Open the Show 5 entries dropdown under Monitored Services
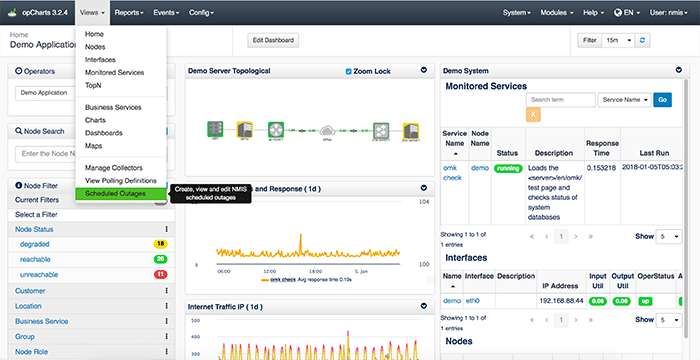This screenshot has width=700, height=360. (x=669, y=236)
